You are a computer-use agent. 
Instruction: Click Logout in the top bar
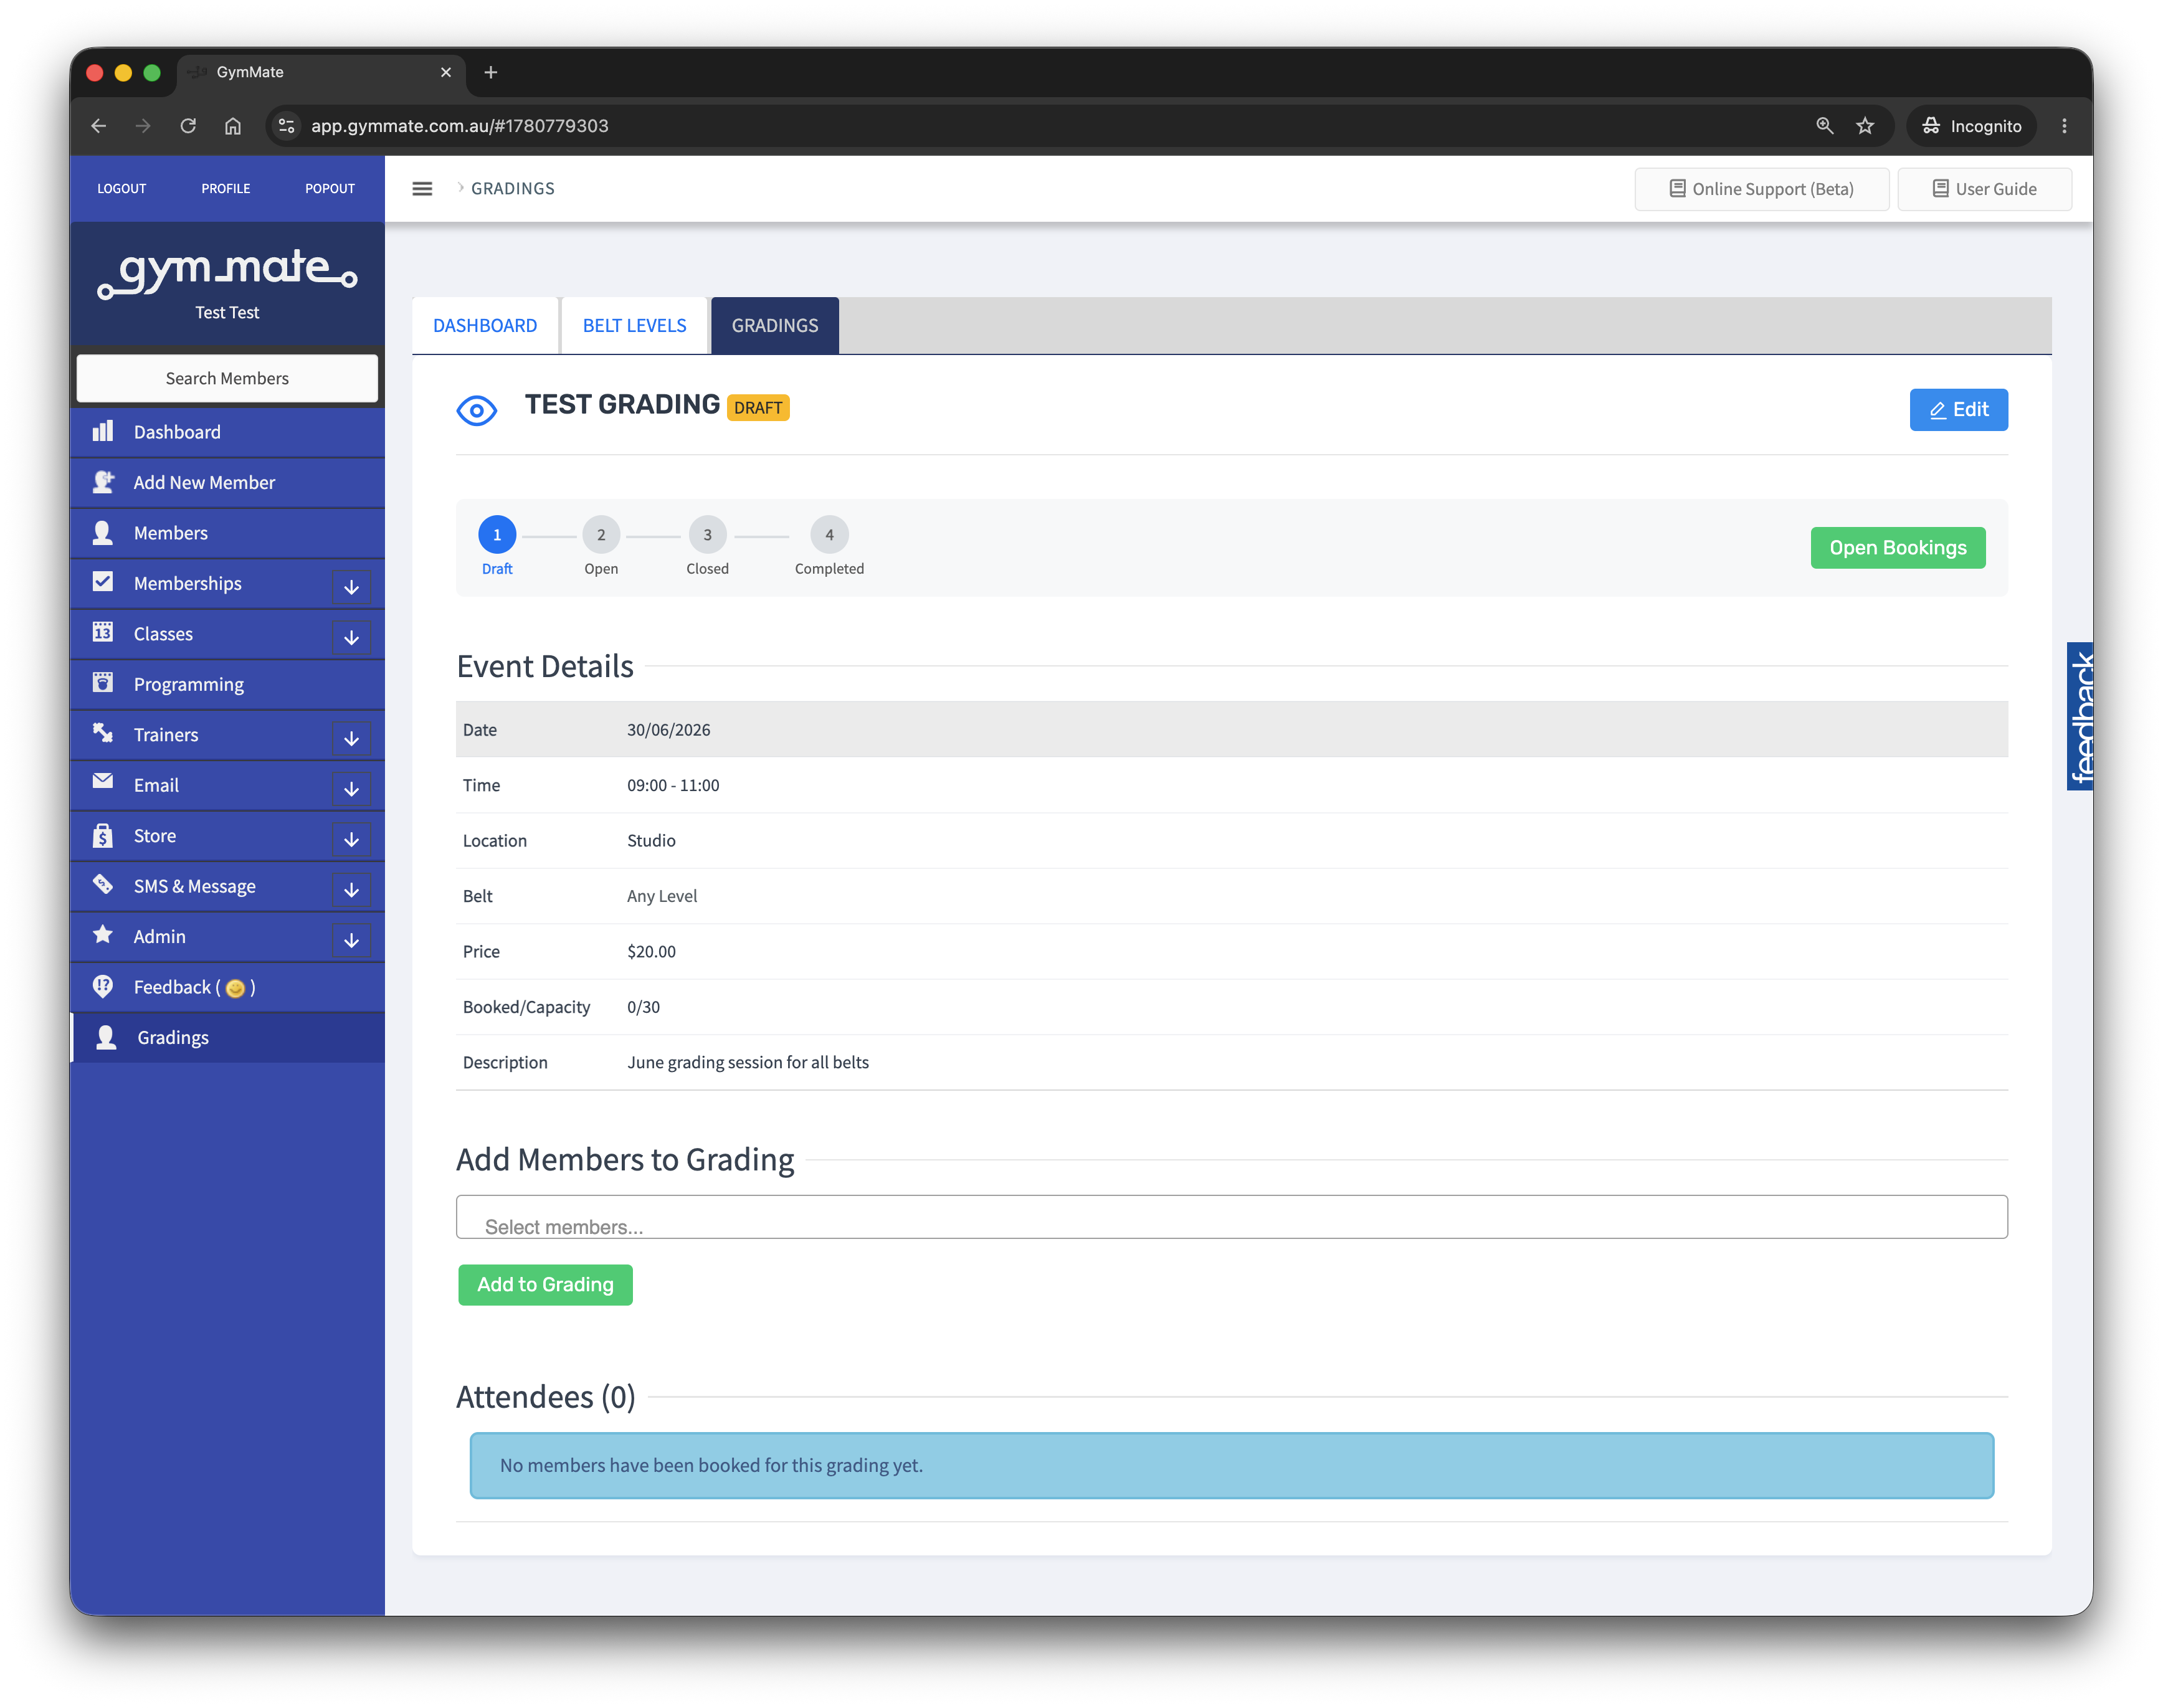click(122, 188)
